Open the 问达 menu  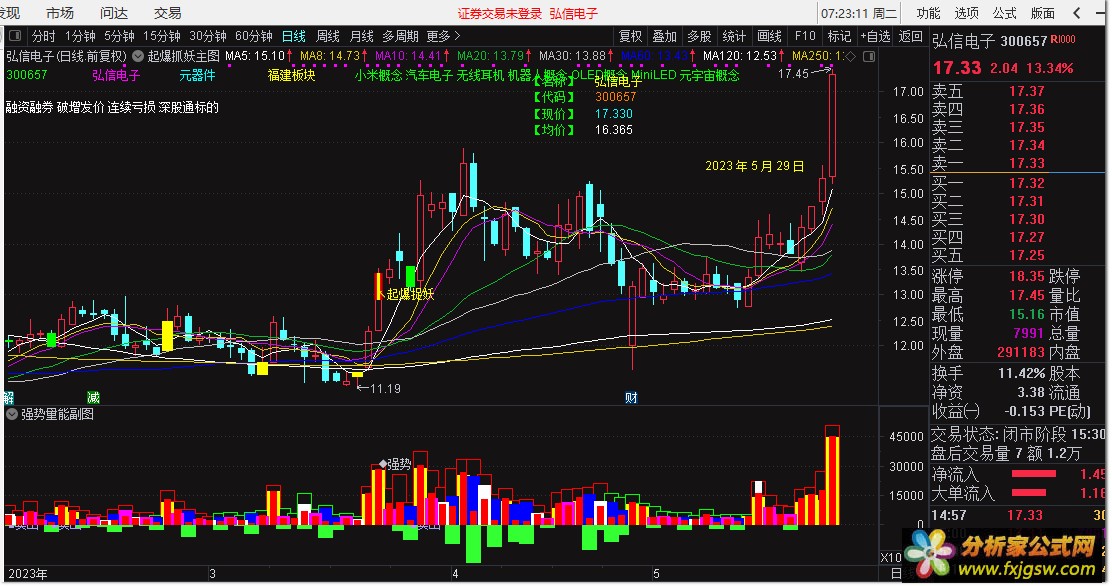click(x=113, y=13)
